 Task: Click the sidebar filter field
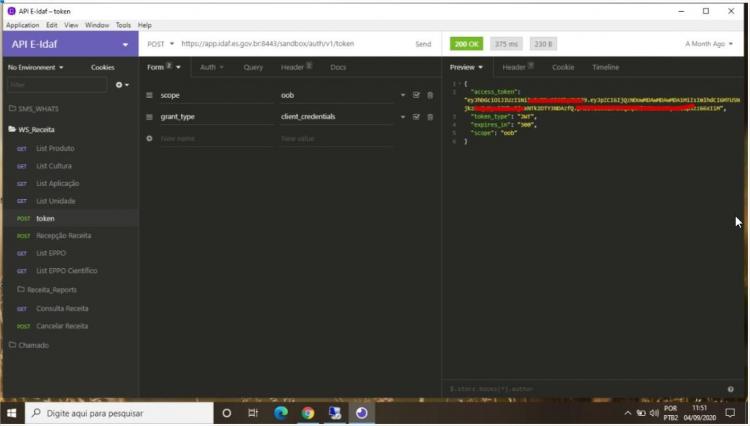(57, 85)
